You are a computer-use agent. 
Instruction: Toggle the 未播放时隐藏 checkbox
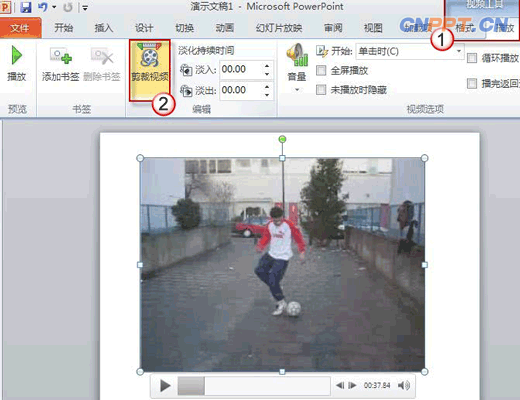pyautogui.click(x=321, y=89)
